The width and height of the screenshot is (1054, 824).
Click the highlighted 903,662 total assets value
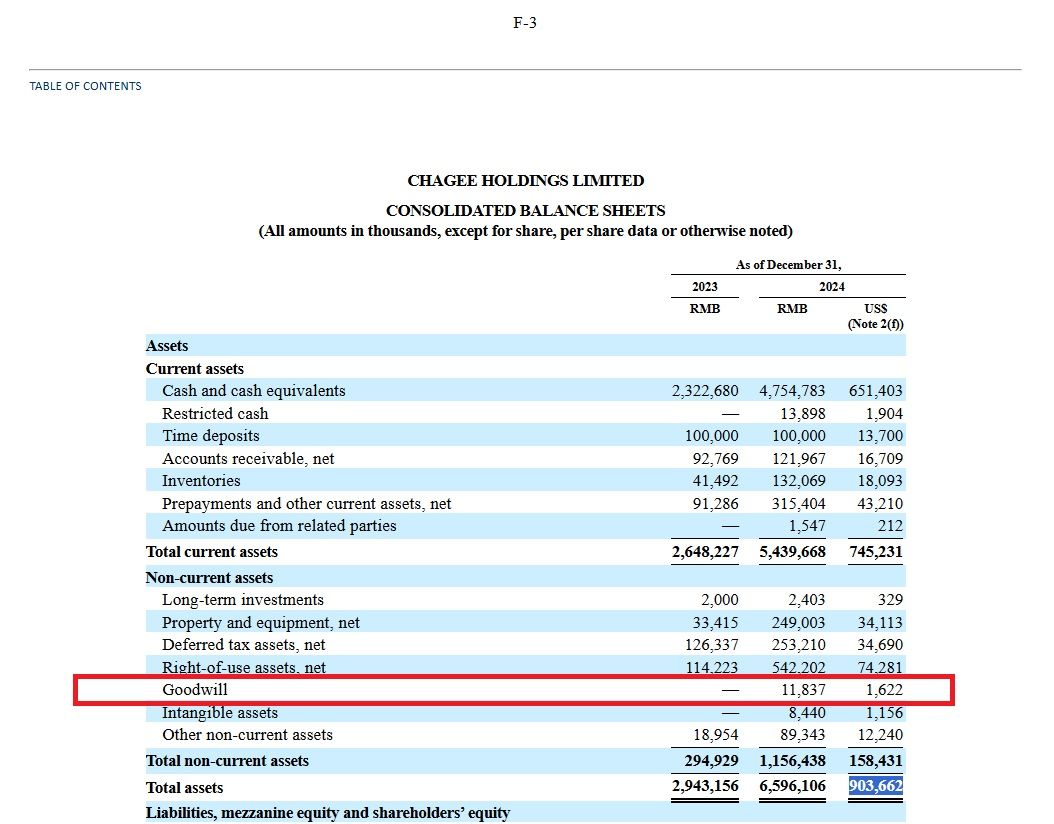[x=876, y=787]
